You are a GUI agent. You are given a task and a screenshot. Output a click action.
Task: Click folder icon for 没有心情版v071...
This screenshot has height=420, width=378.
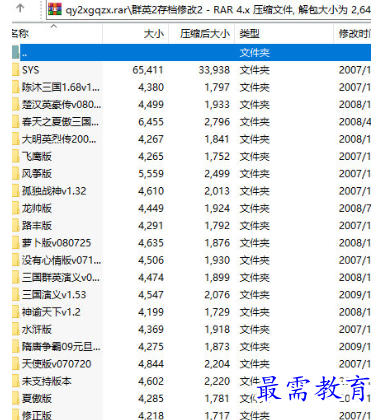[x=16, y=260]
